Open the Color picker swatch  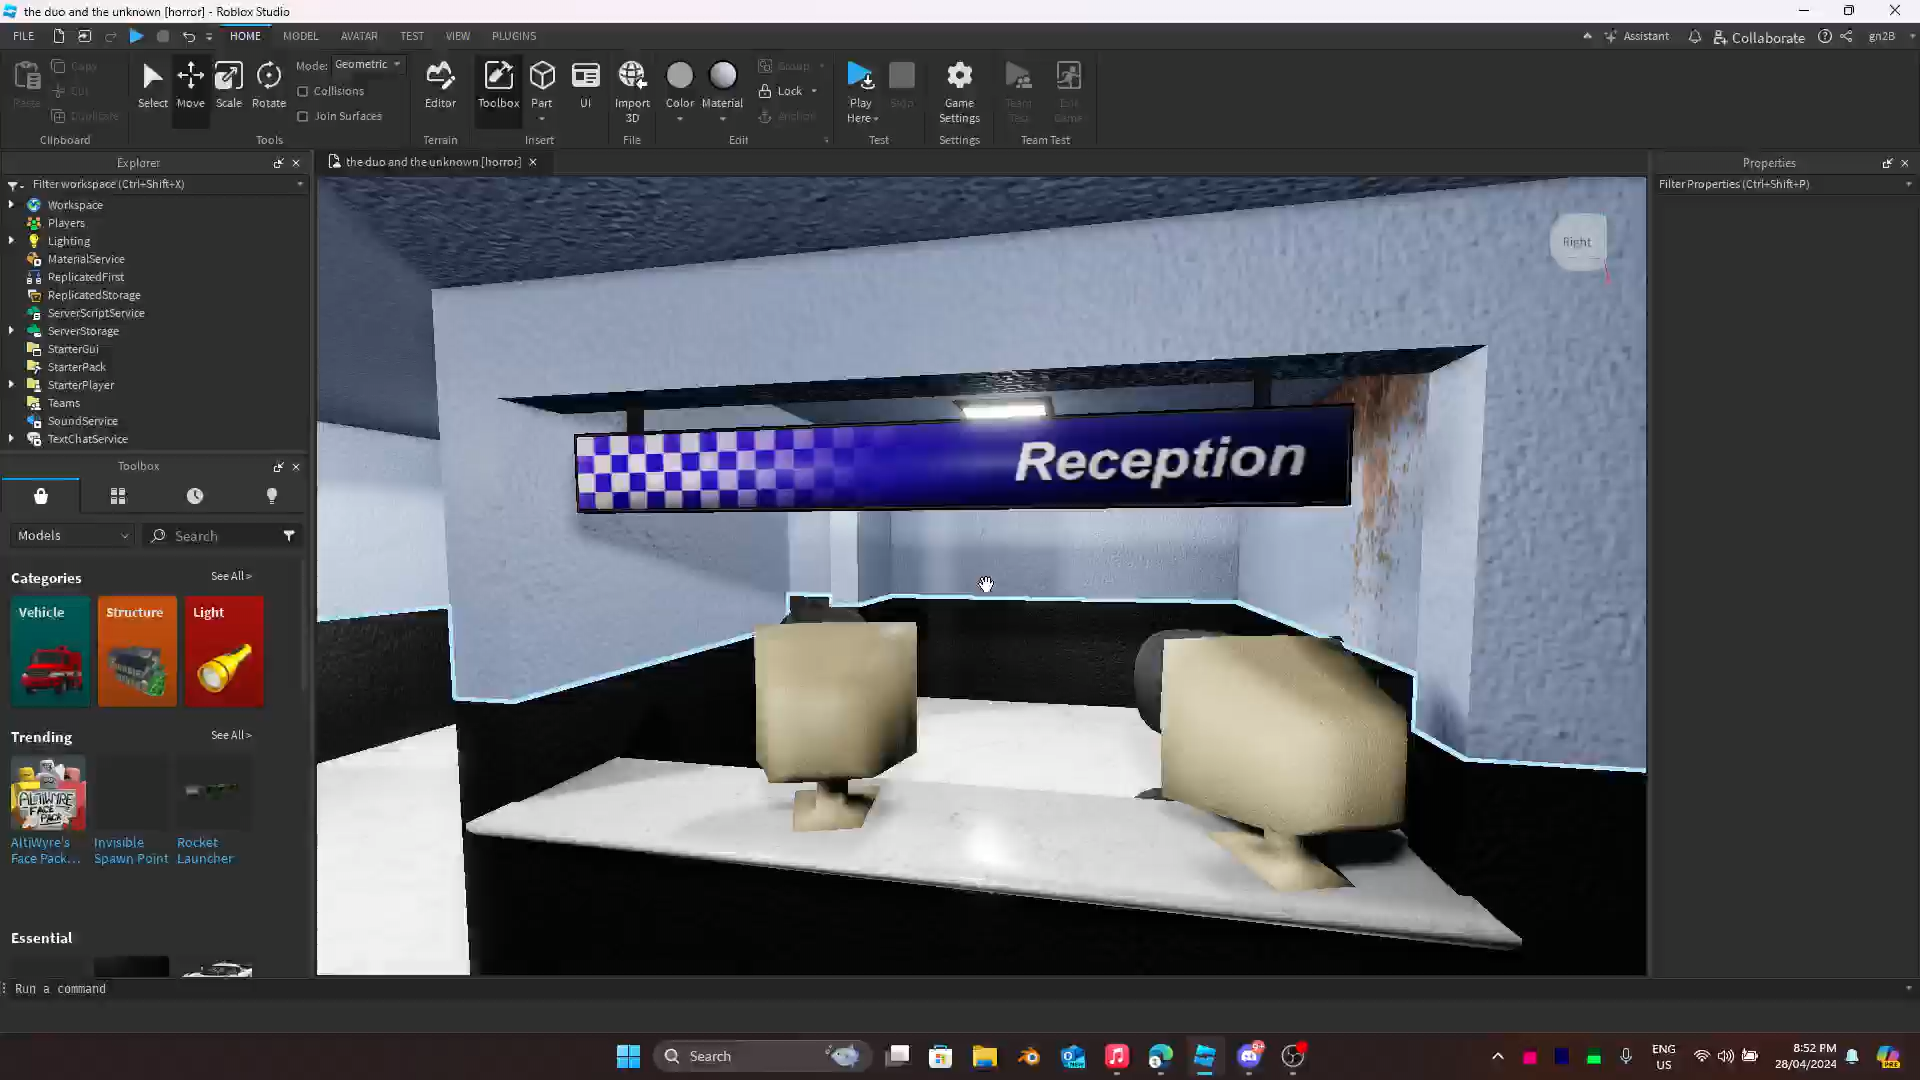tap(679, 76)
